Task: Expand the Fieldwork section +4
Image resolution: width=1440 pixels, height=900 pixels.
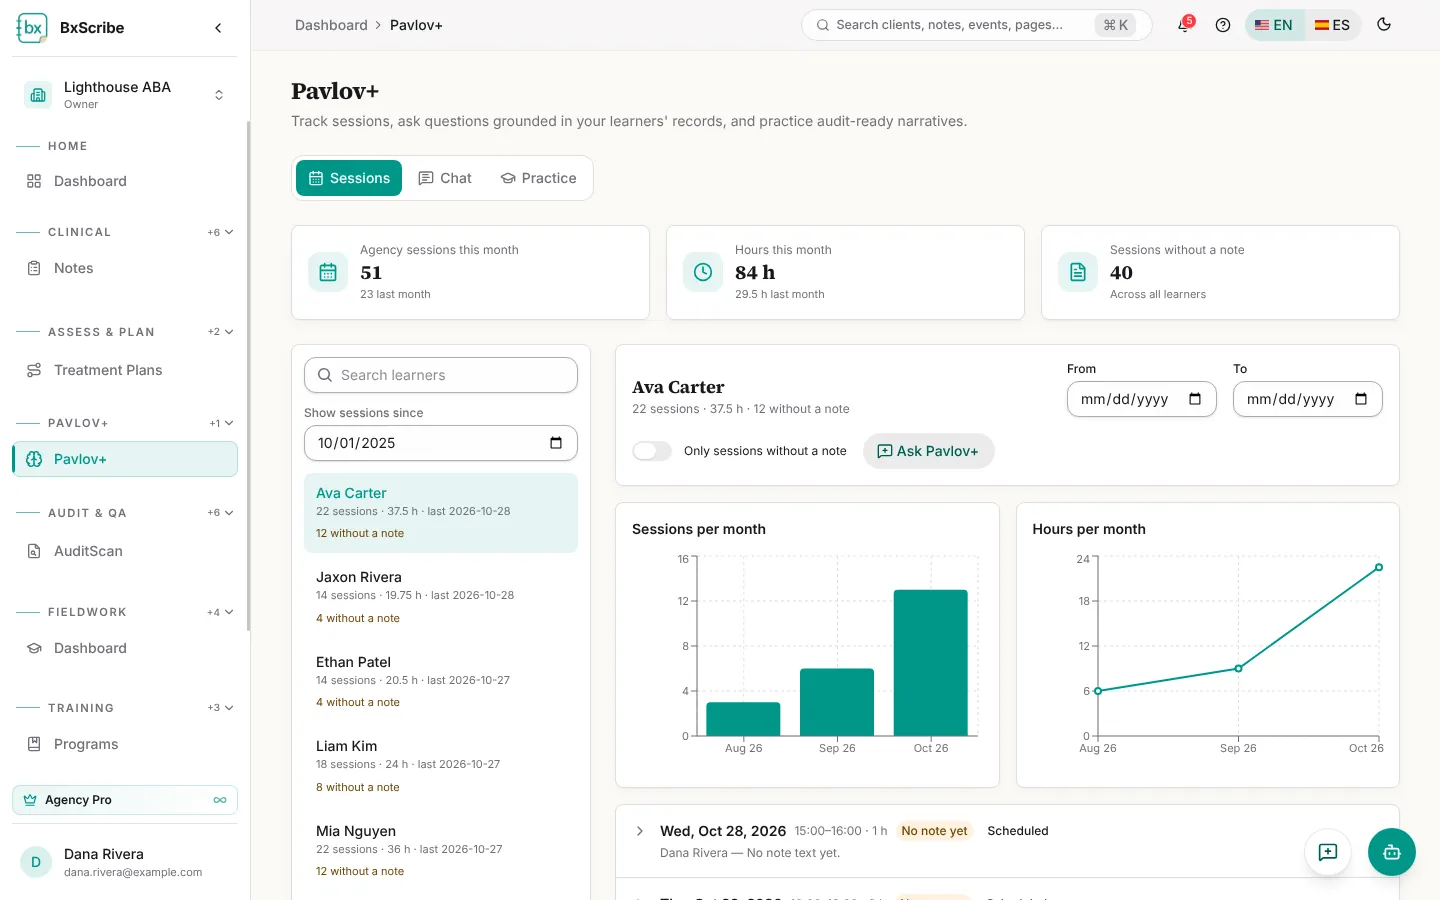Action: 221,612
